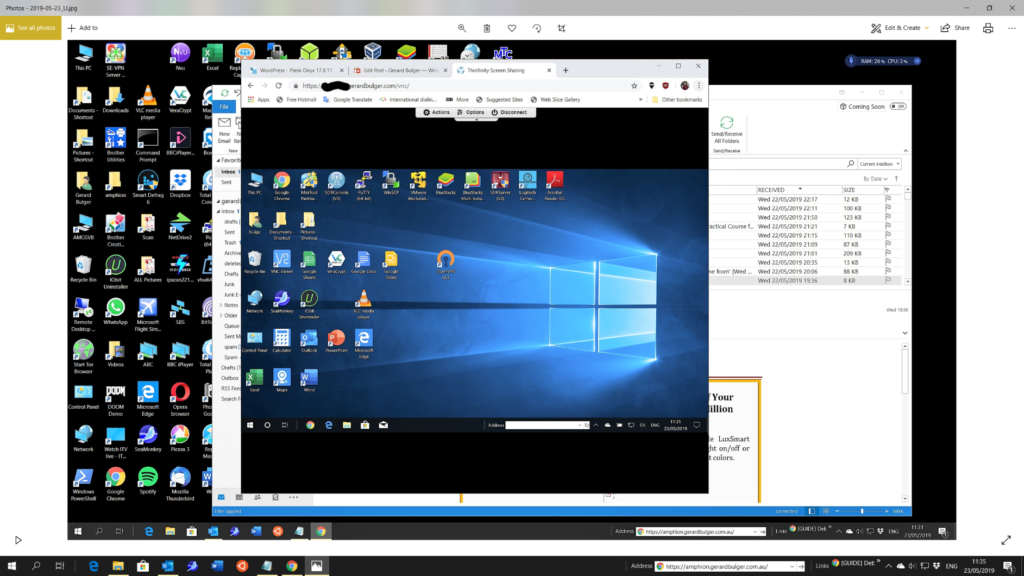This screenshot has height=576, width=1024.
Task: Click Mozilla Thunderbird icon in the photo
Action: [180, 484]
